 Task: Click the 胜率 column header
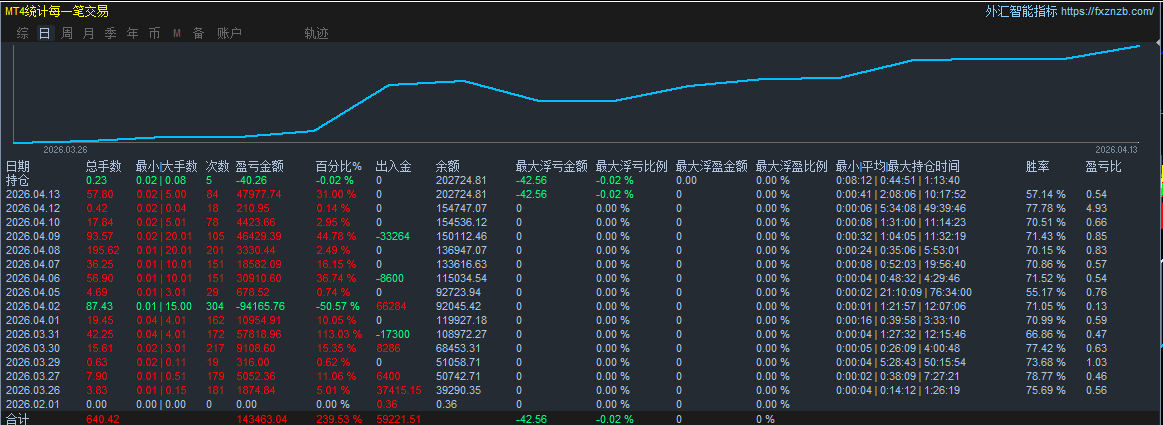click(x=1038, y=166)
